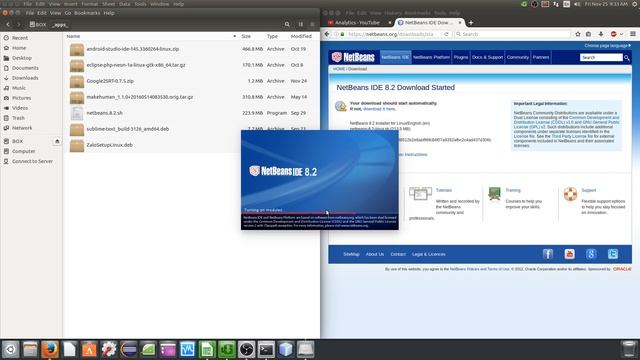Click 'Choose page language' selector

(607, 46)
